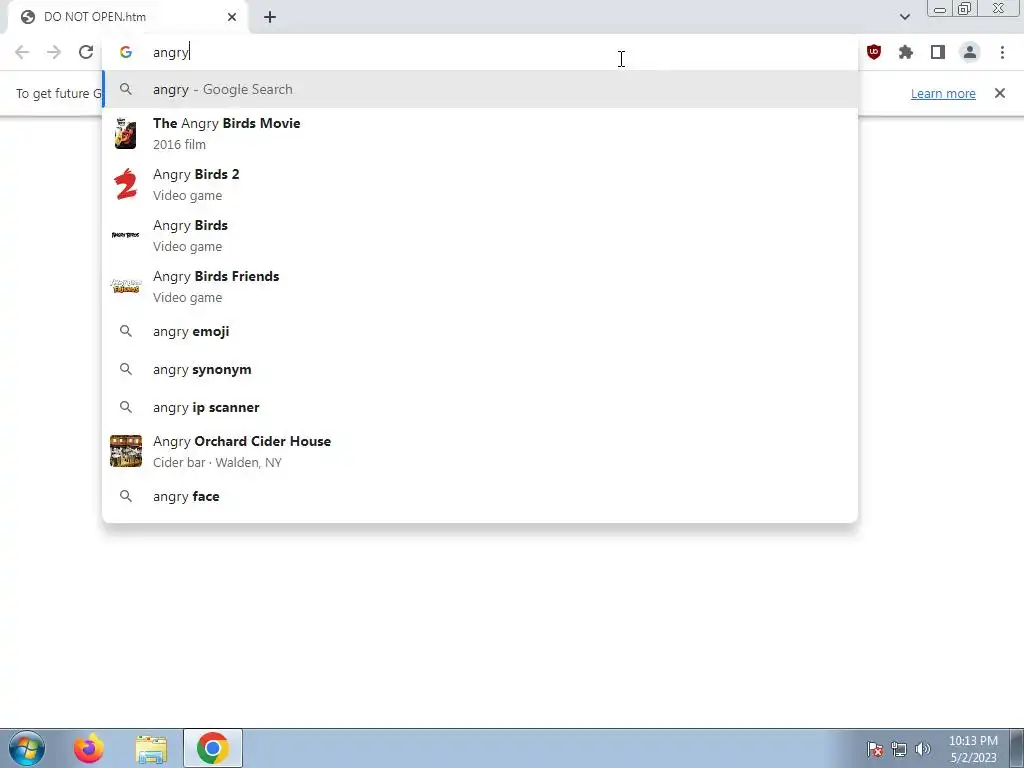The width and height of the screenshot is (1024, 768).
Task: Click the Chrome taskbar button
Action: 213,748
